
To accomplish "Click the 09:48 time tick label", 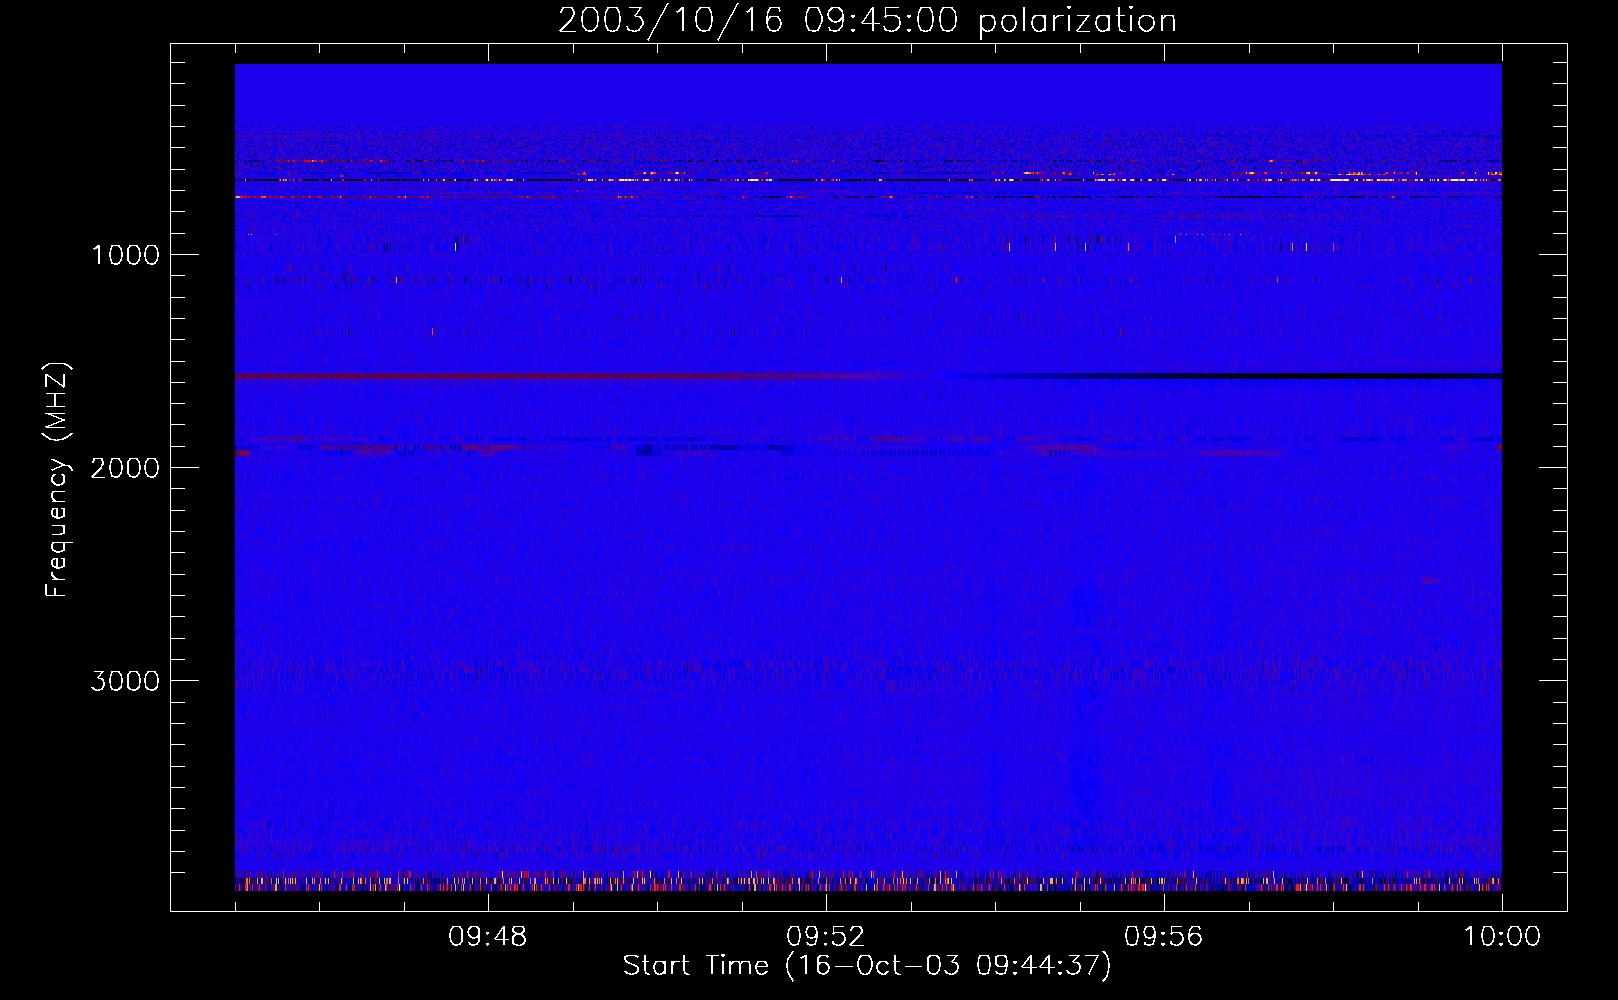I will [487, 937].
